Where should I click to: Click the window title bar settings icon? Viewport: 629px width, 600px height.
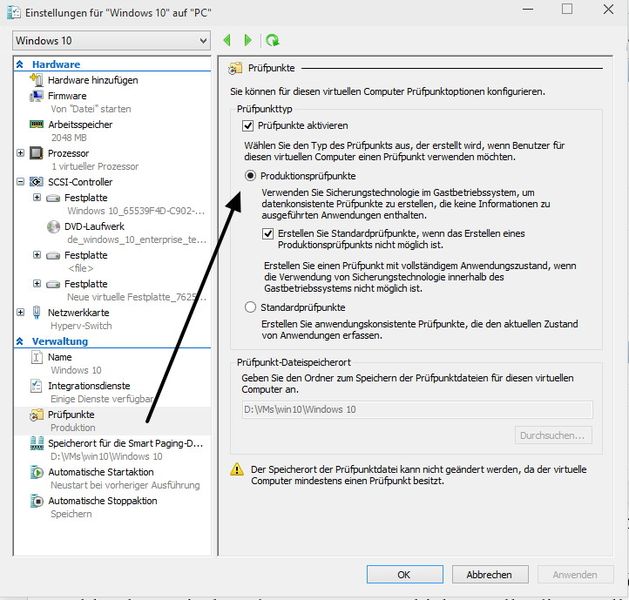tap(14, 12)
